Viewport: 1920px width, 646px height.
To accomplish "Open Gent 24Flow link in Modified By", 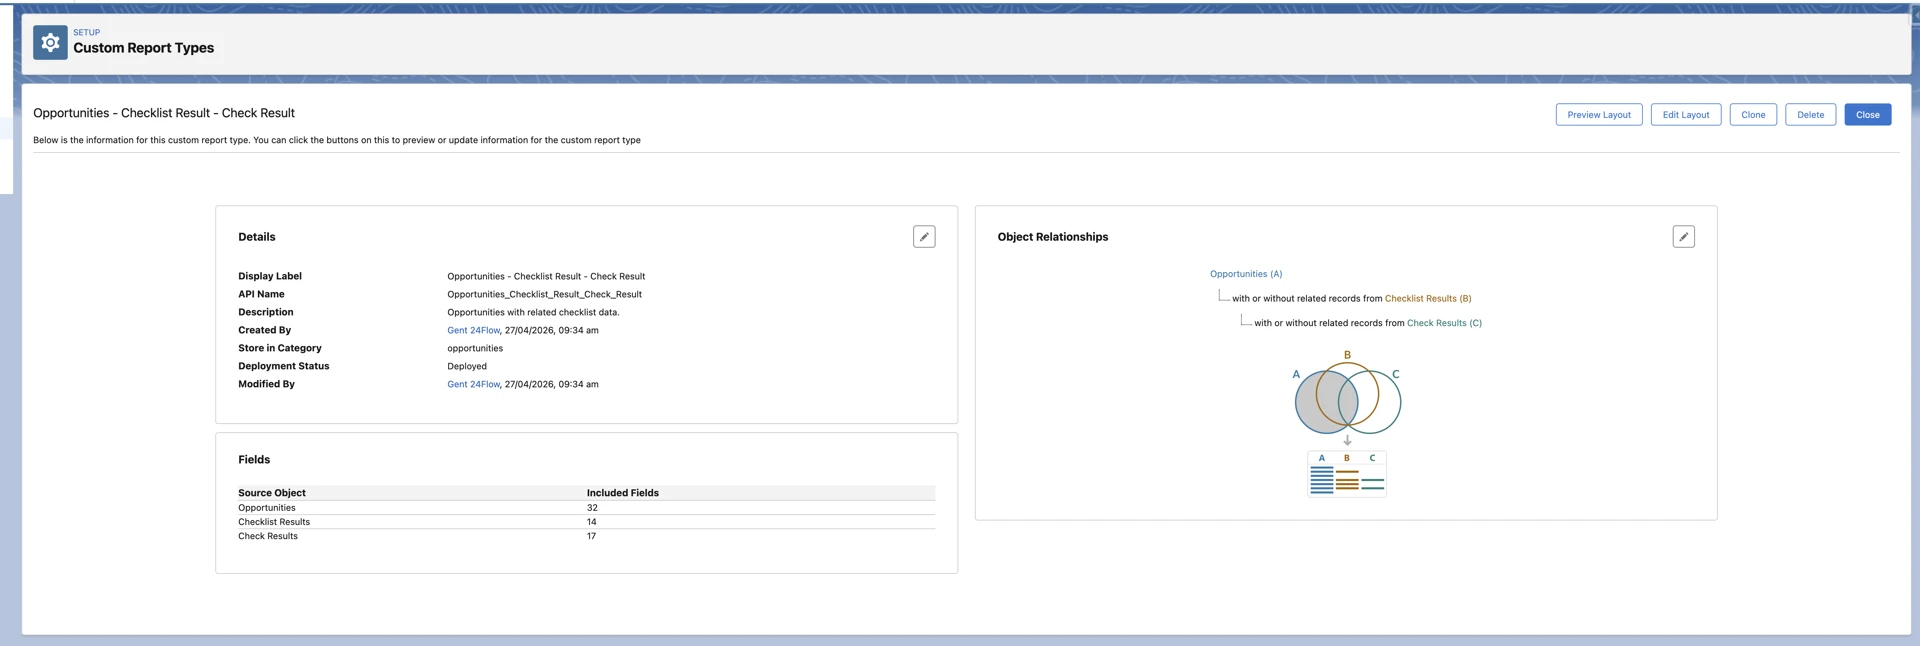I will 473,384.
